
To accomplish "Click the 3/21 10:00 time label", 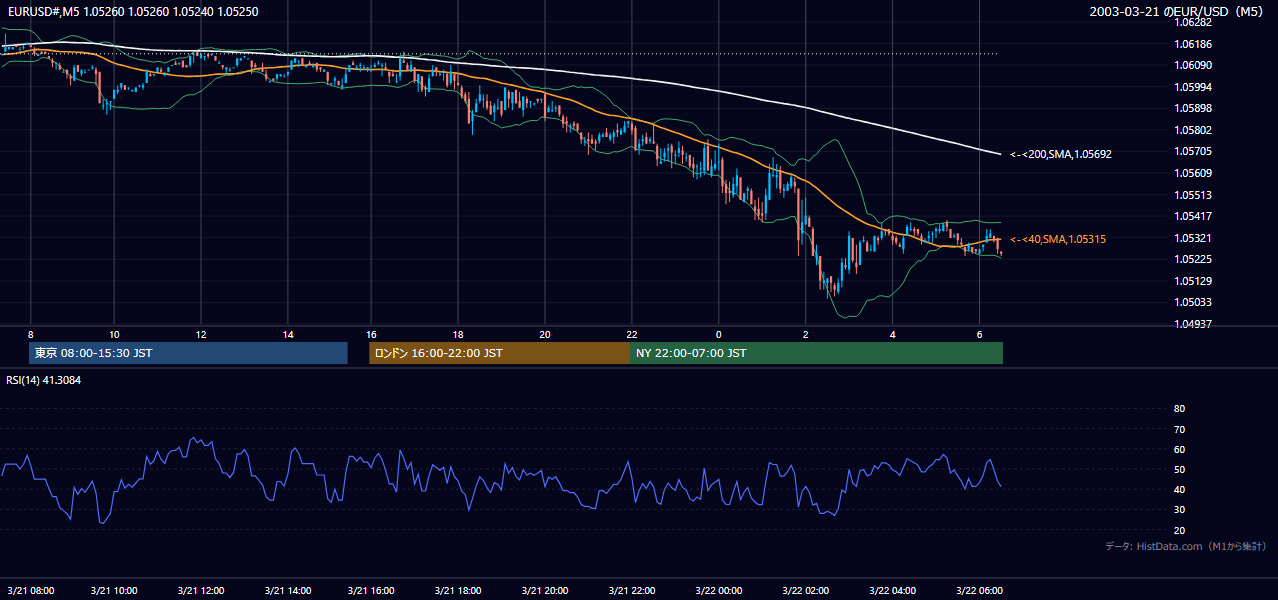I will 114,590.
